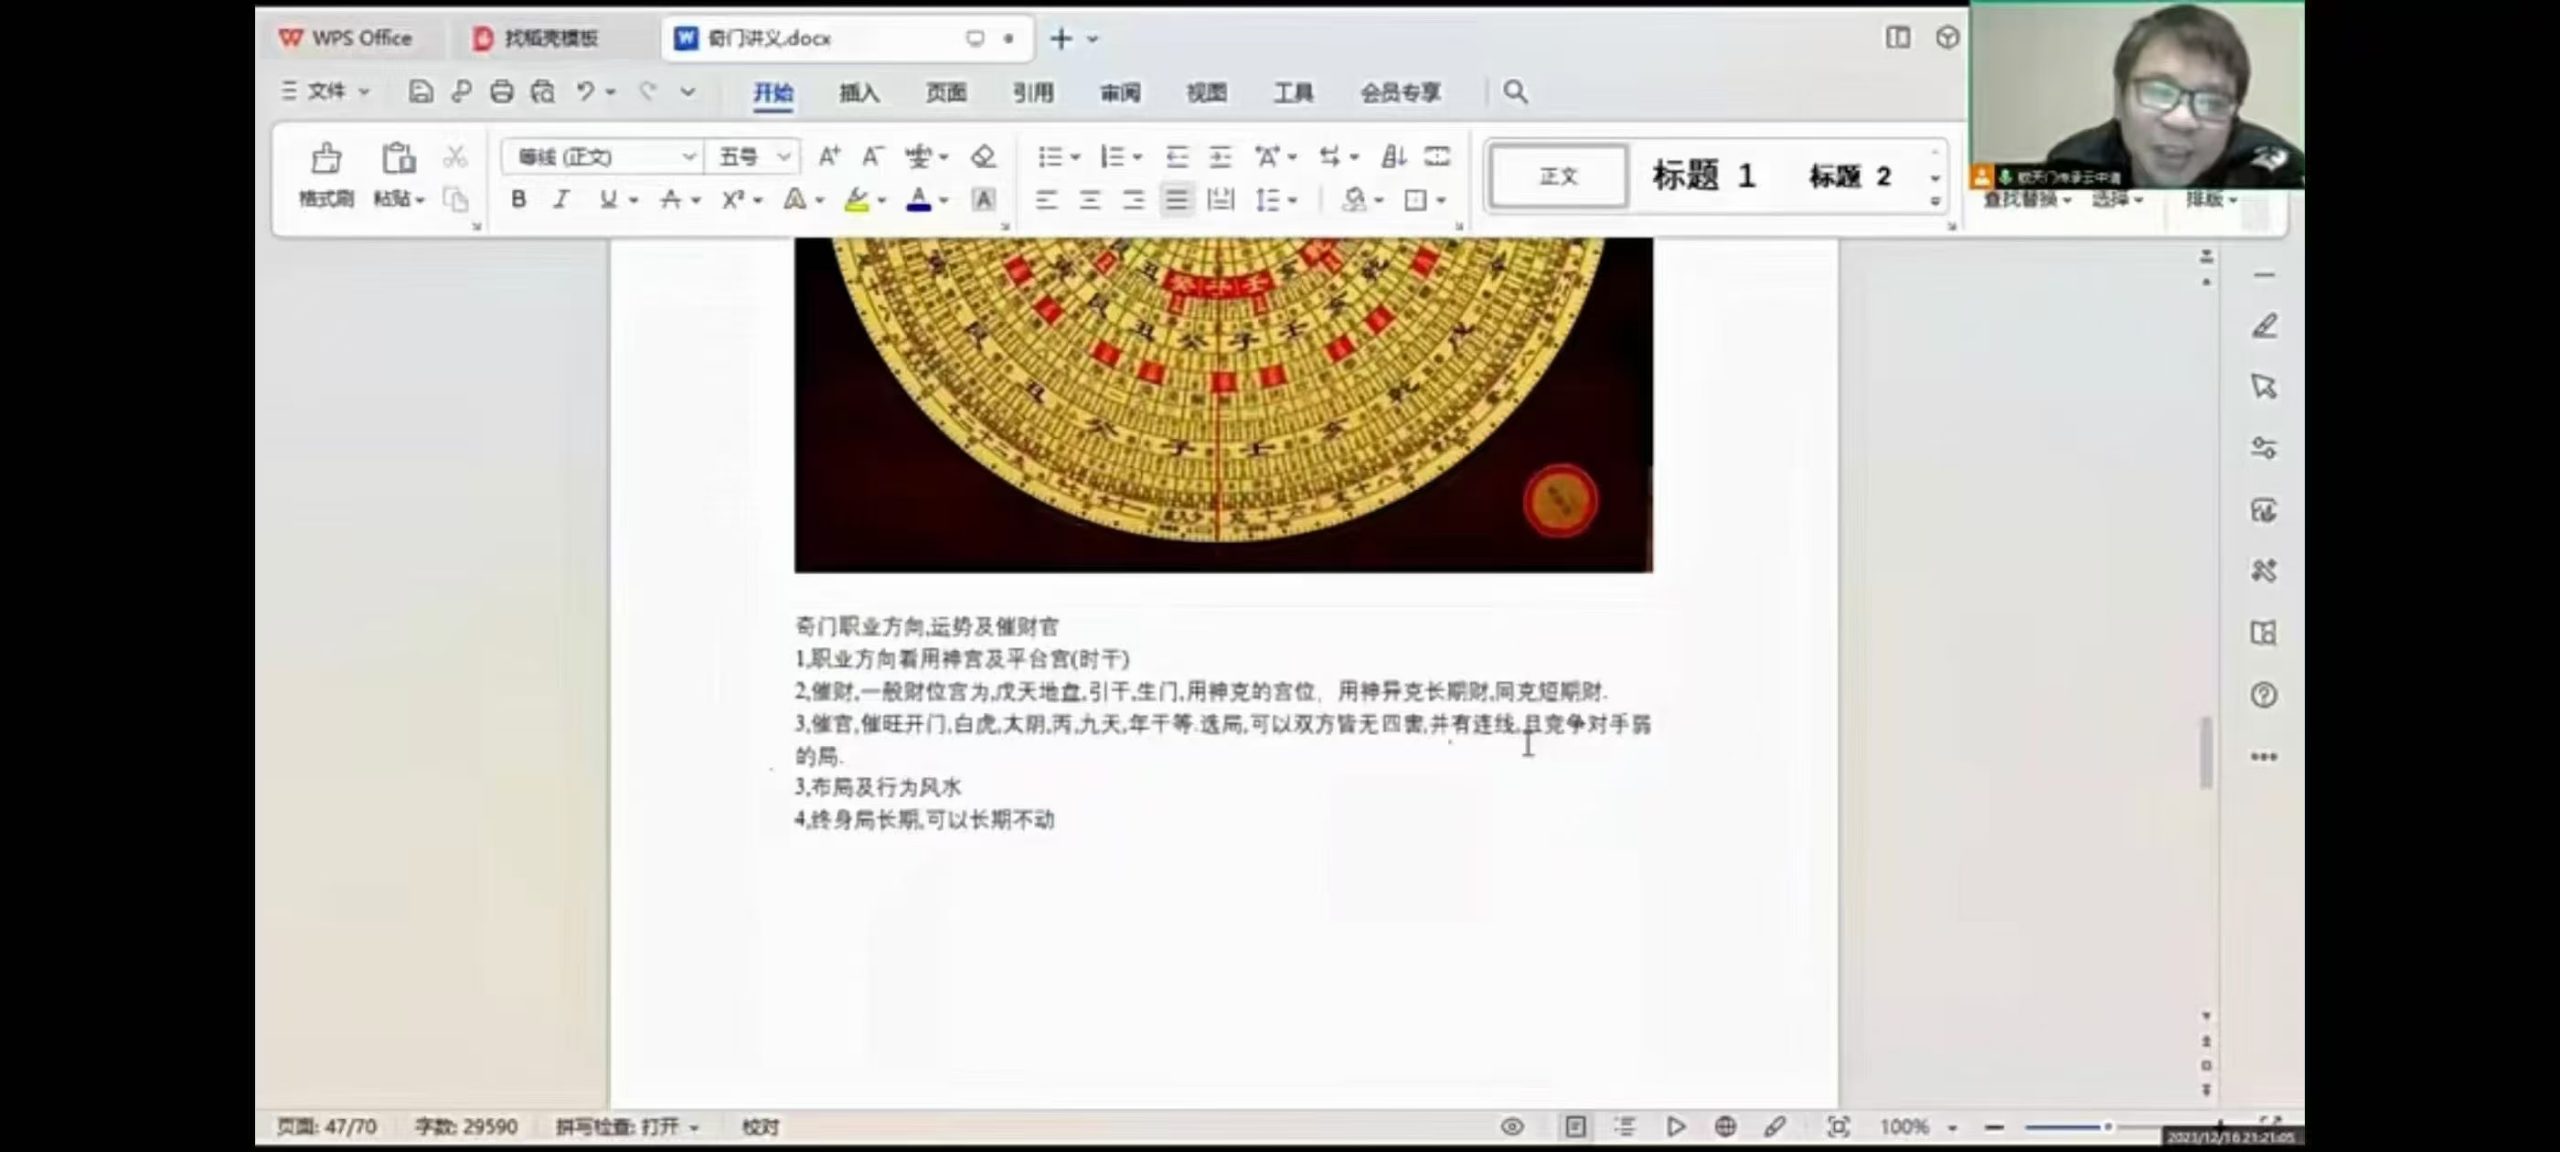Click the Undo arrow icon

585,92
